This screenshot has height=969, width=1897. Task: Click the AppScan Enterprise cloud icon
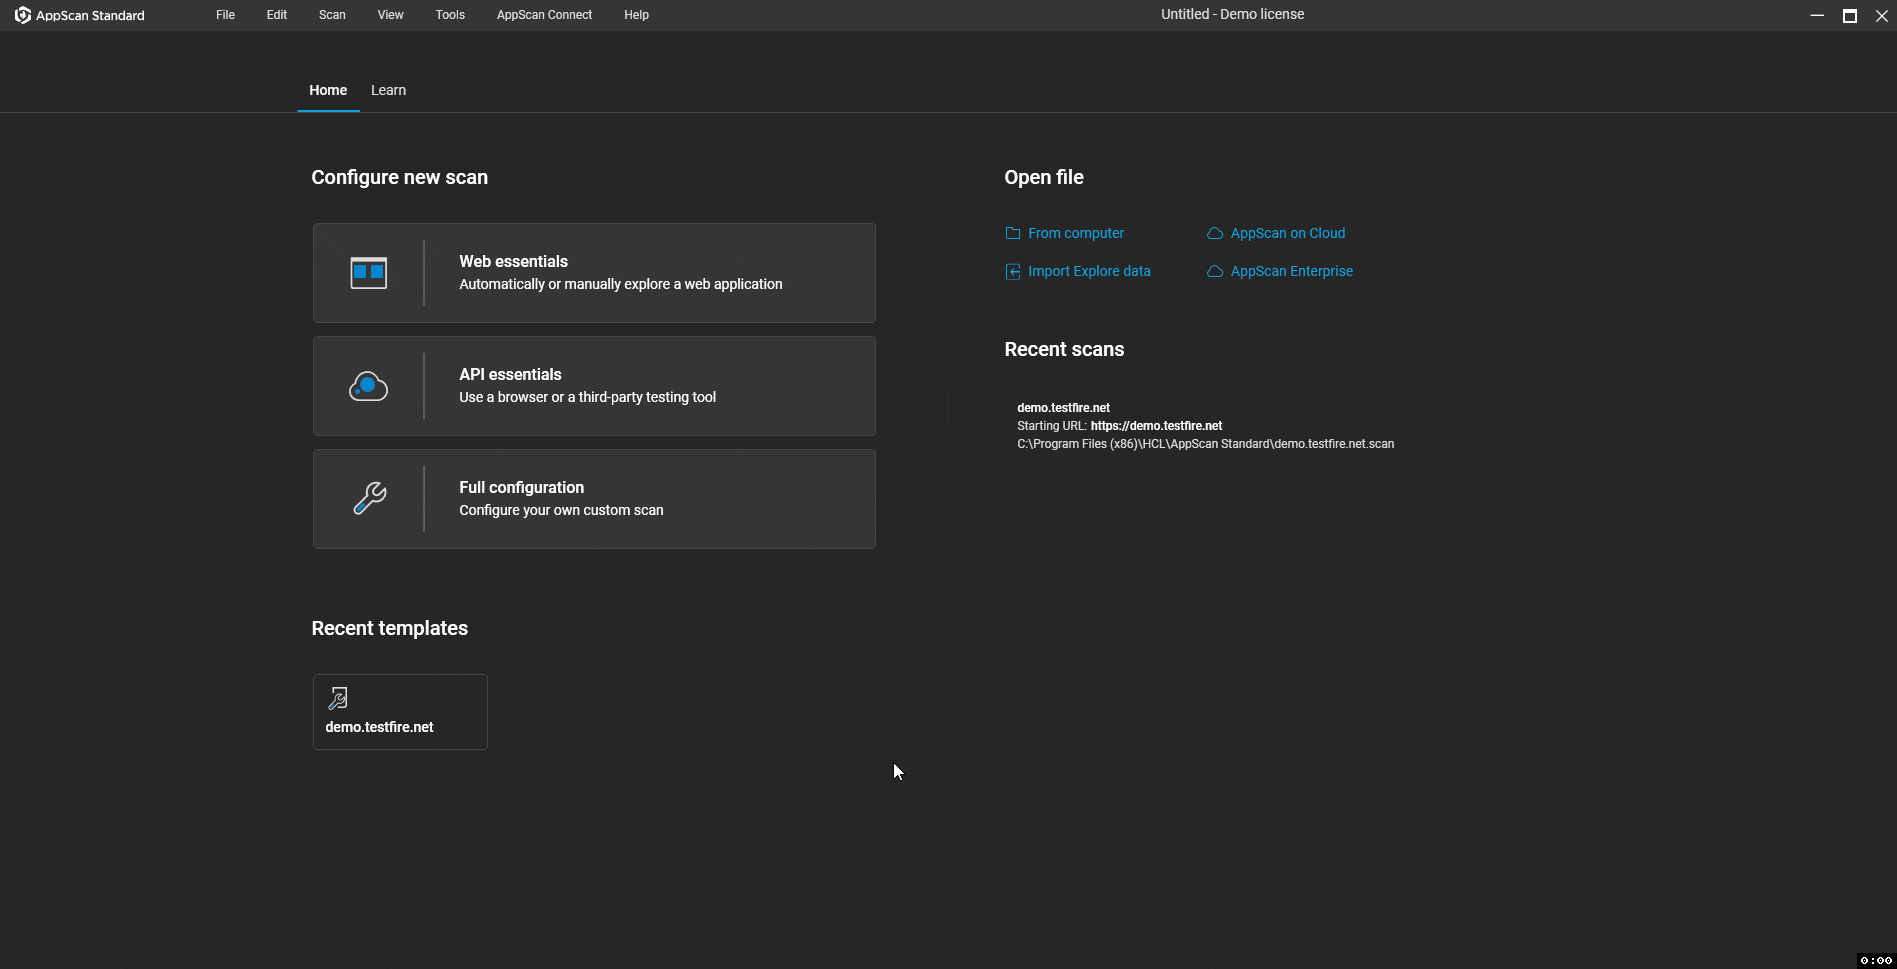point(1215,271)
